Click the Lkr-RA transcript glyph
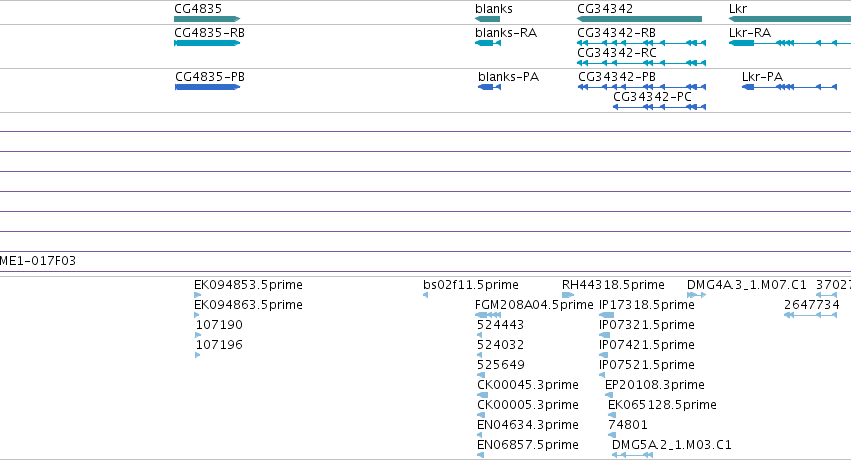This screenshot has width=851, height=460. [790, 43]
